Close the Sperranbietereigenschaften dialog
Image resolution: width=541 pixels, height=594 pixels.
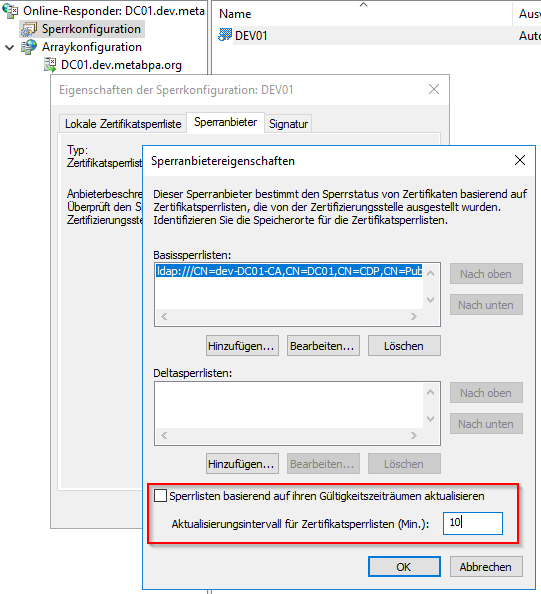pos(520,160)
